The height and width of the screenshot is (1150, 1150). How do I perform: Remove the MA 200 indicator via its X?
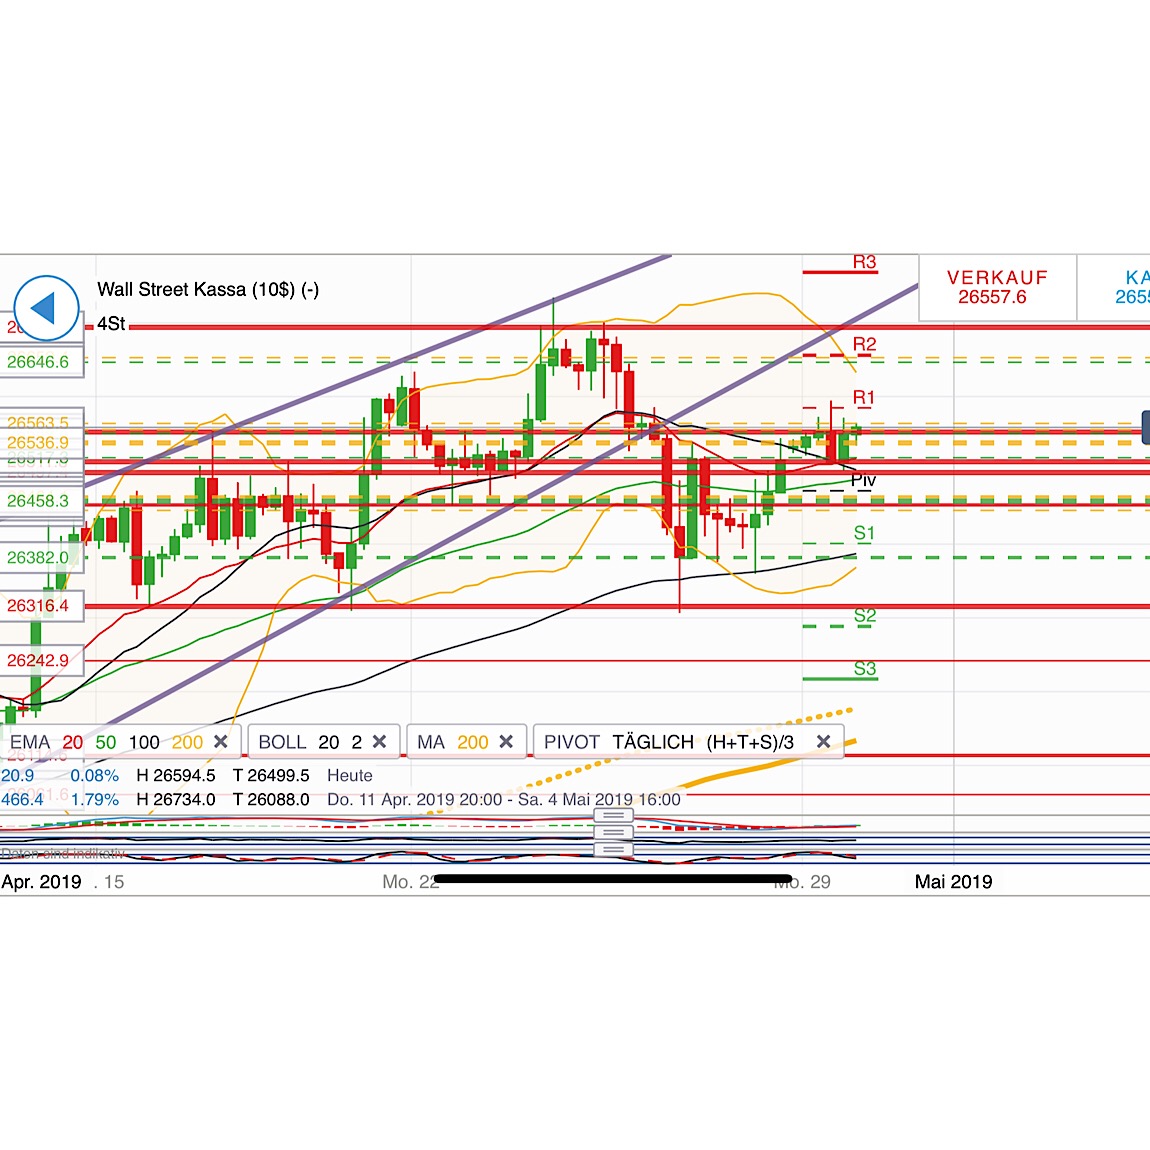(x=506, y=741)
